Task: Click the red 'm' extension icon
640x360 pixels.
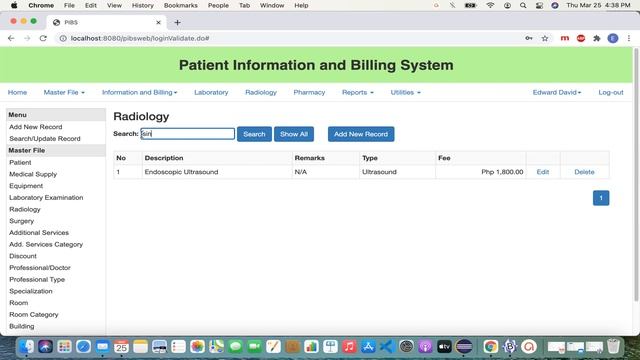Action: [x=565, y=38]
